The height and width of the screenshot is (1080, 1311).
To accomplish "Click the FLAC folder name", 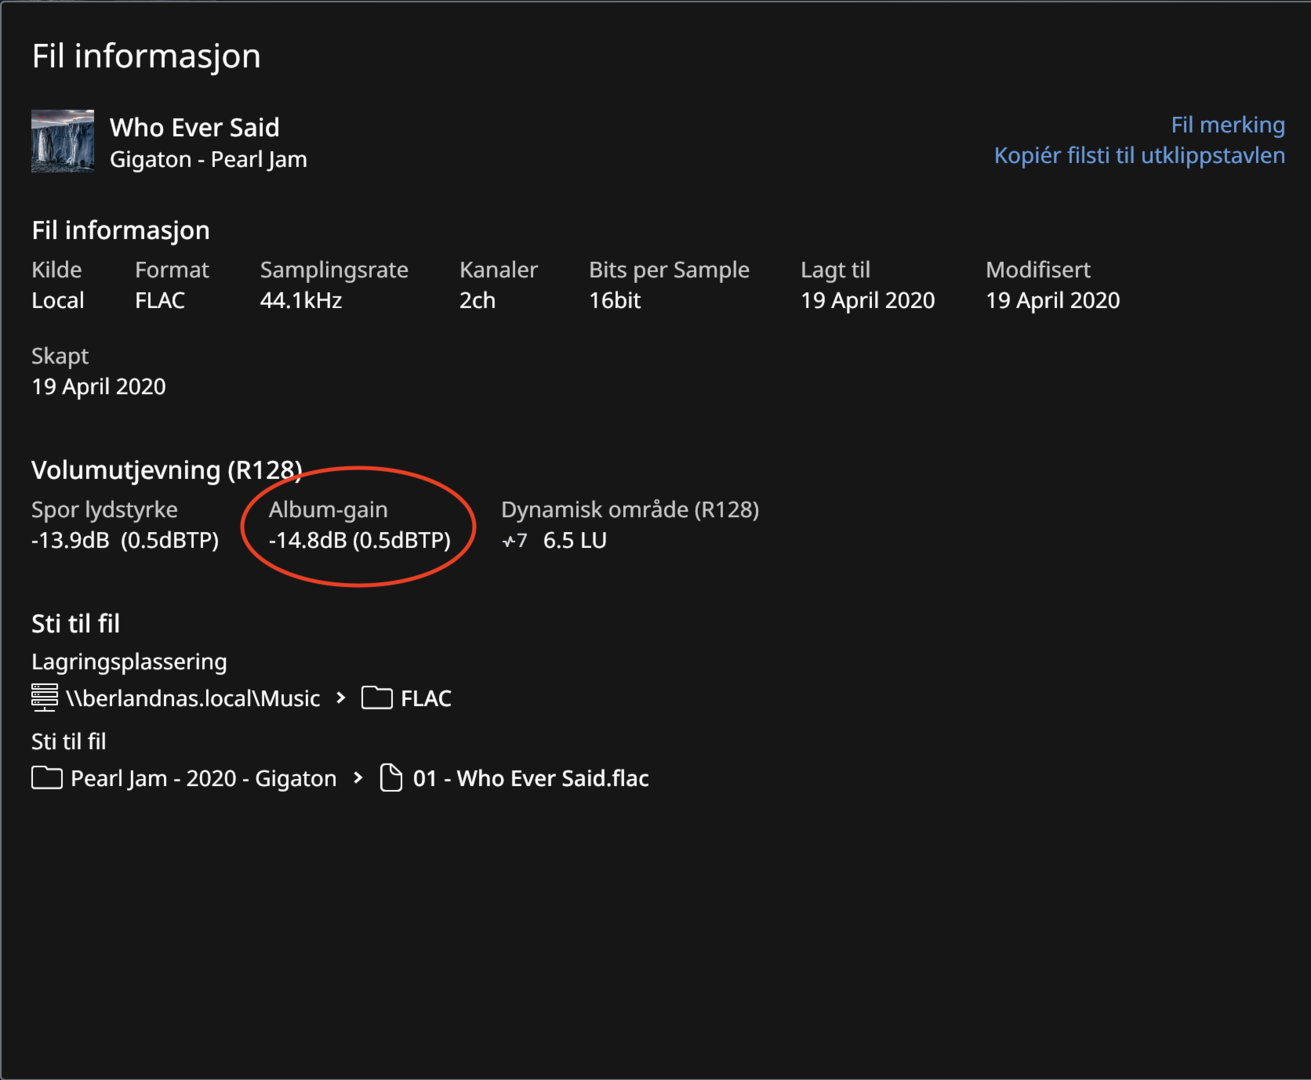I will [x=426, y=698].
